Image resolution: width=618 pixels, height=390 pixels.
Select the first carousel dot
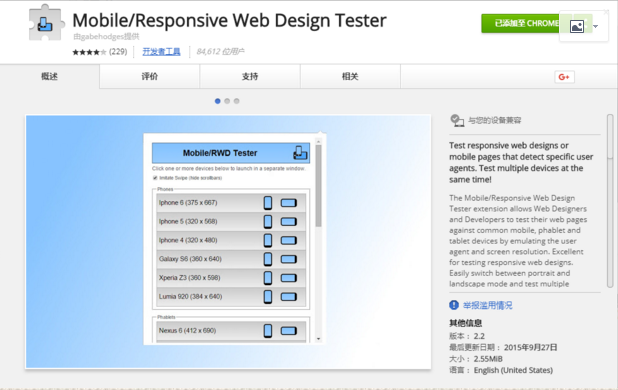point(218,101)
